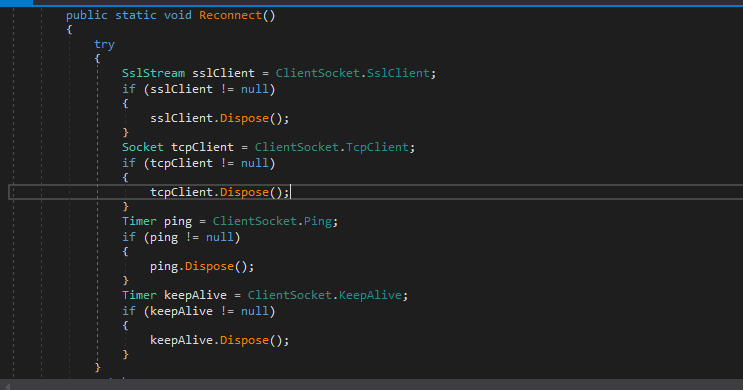743x390 pixels.
Task: Click Dispose in tcpClient.Dispose() call
Action: 245,192
